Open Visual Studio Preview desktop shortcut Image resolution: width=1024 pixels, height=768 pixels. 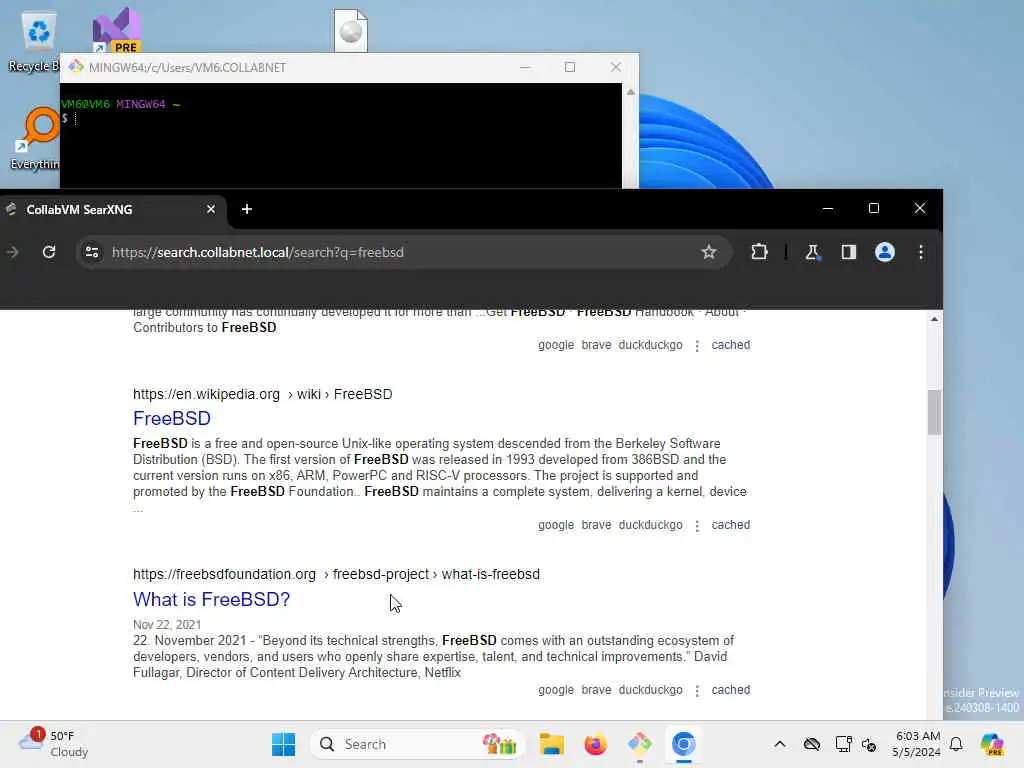(x=116, y=30)
